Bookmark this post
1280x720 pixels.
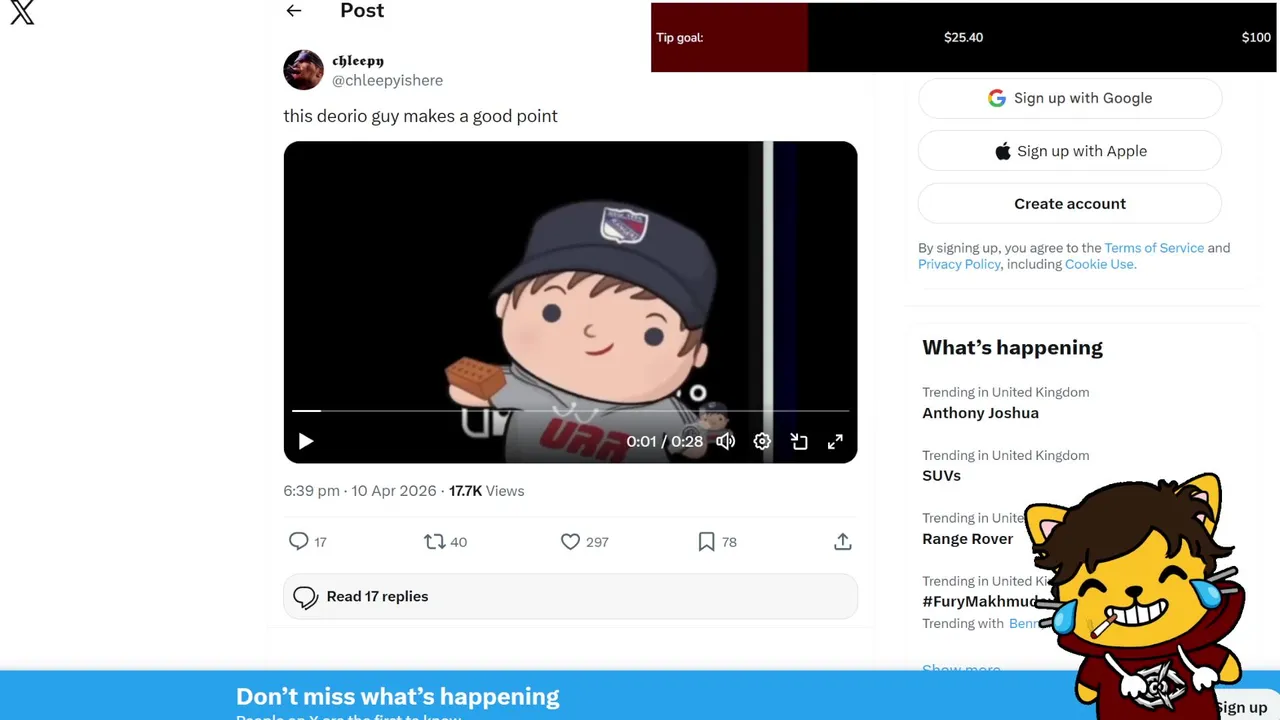coord(706,541)
